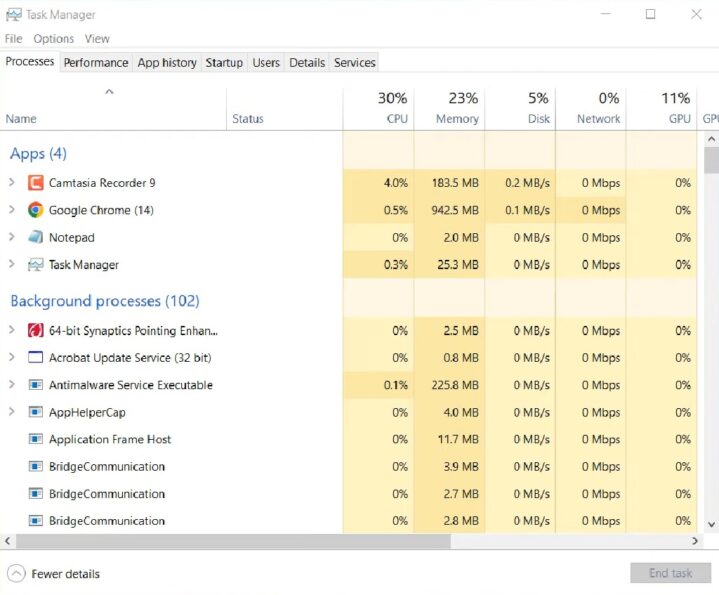The height and width of the screenshot is (595, 719).
Task: Click Notepad's 2.0 MB memory value
Action: pyautogui.click(x=461, y=238)
